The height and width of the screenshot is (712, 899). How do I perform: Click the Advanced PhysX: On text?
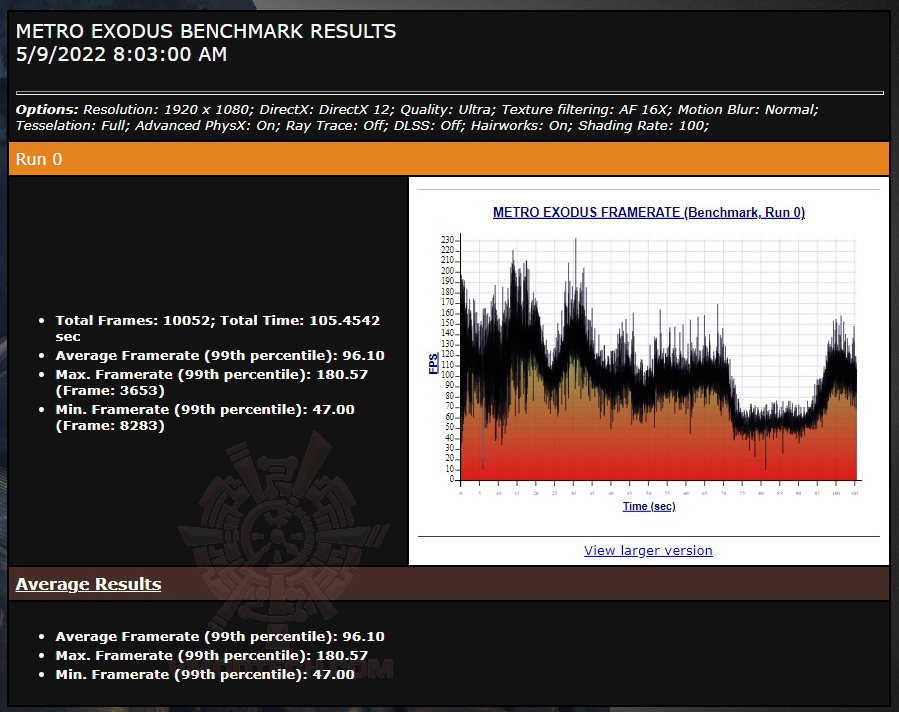click(x=208, y=126)
